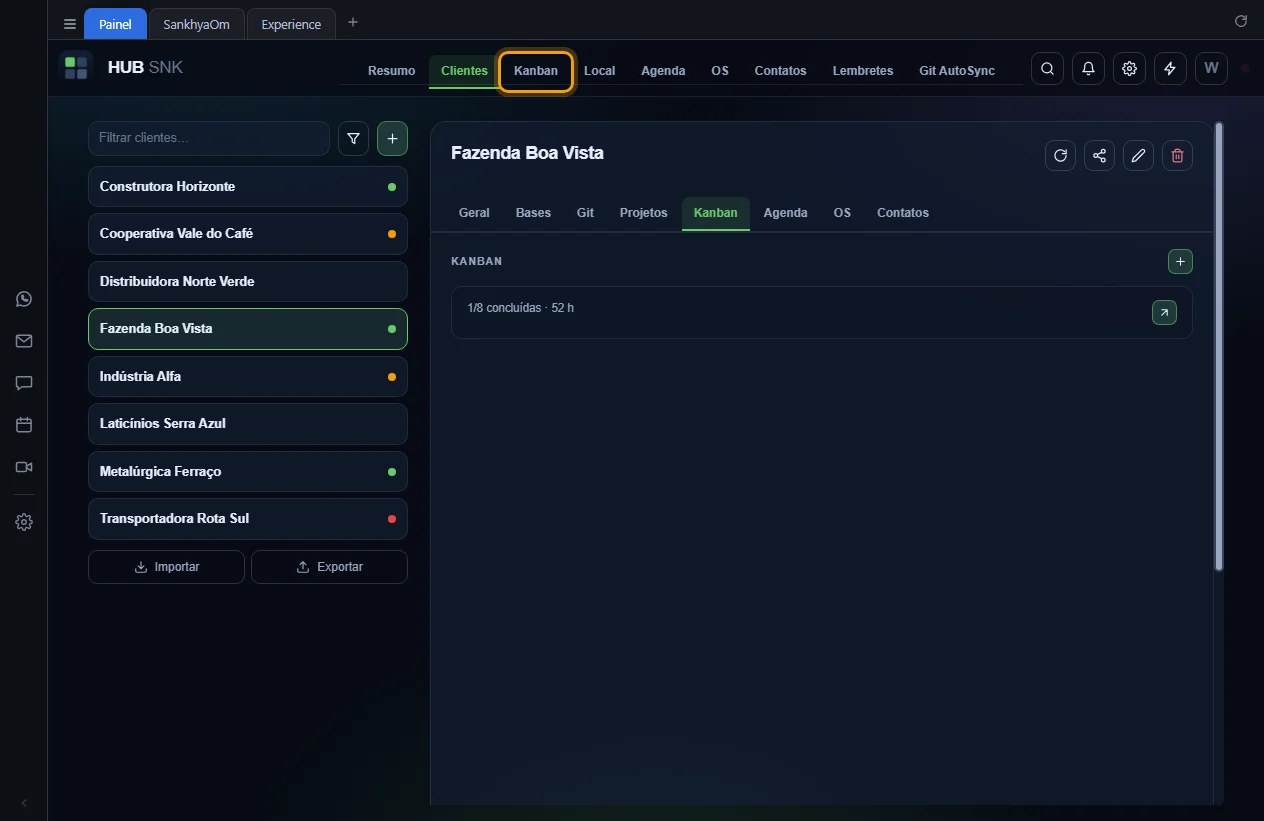Open the top Kanban navigation tab
1264x821 pixels.
coord(536,71)
